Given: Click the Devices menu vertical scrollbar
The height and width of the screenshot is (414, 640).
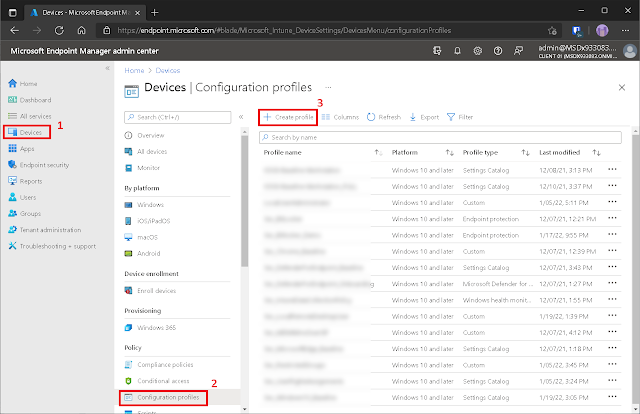Looking at the screenshot, I should [244, 200].
